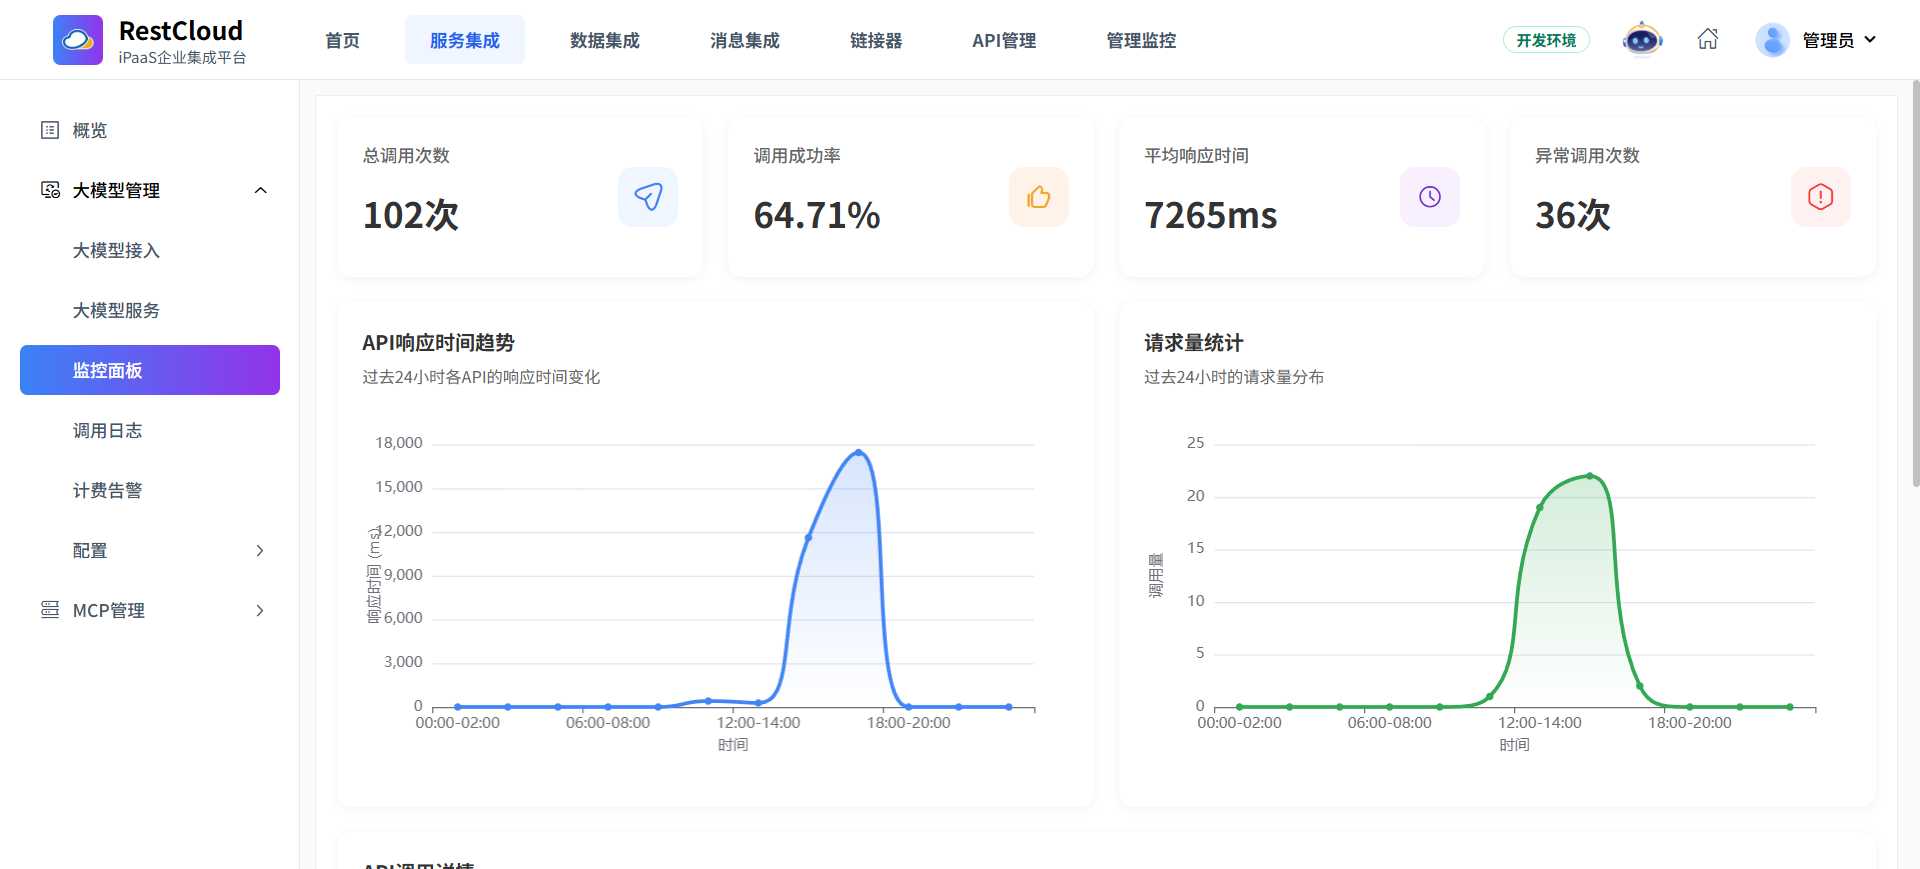1920x869 pixels.
Task: Expand the MCP管理 submenu arrow
Action: [260, 610]
